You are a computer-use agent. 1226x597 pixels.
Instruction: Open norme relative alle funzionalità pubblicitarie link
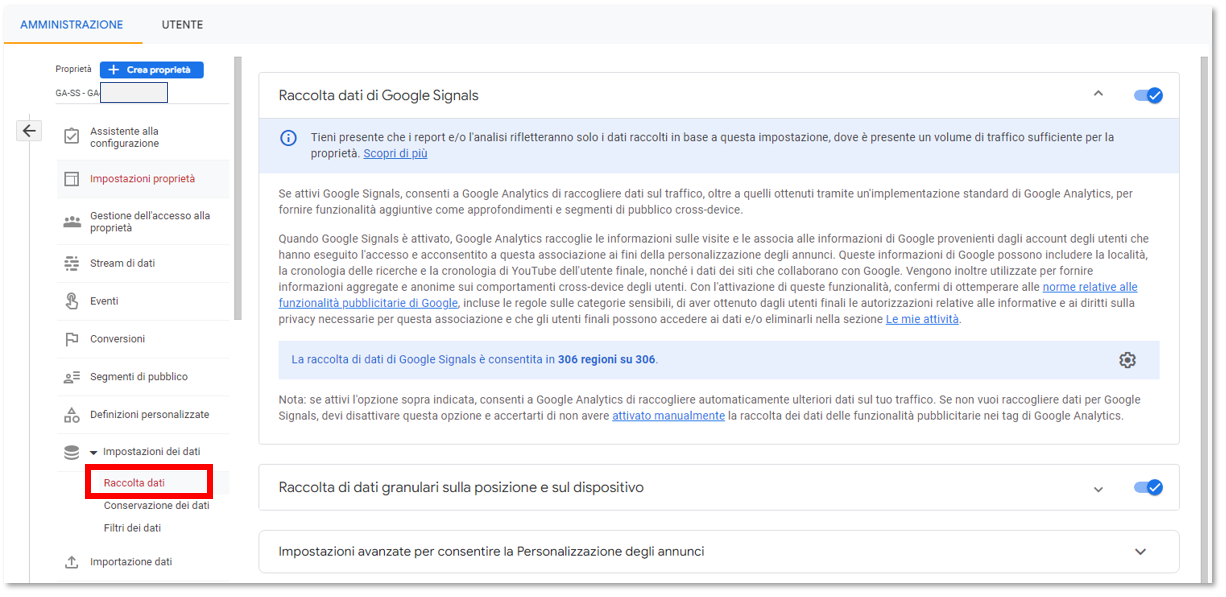click(708, 295)
